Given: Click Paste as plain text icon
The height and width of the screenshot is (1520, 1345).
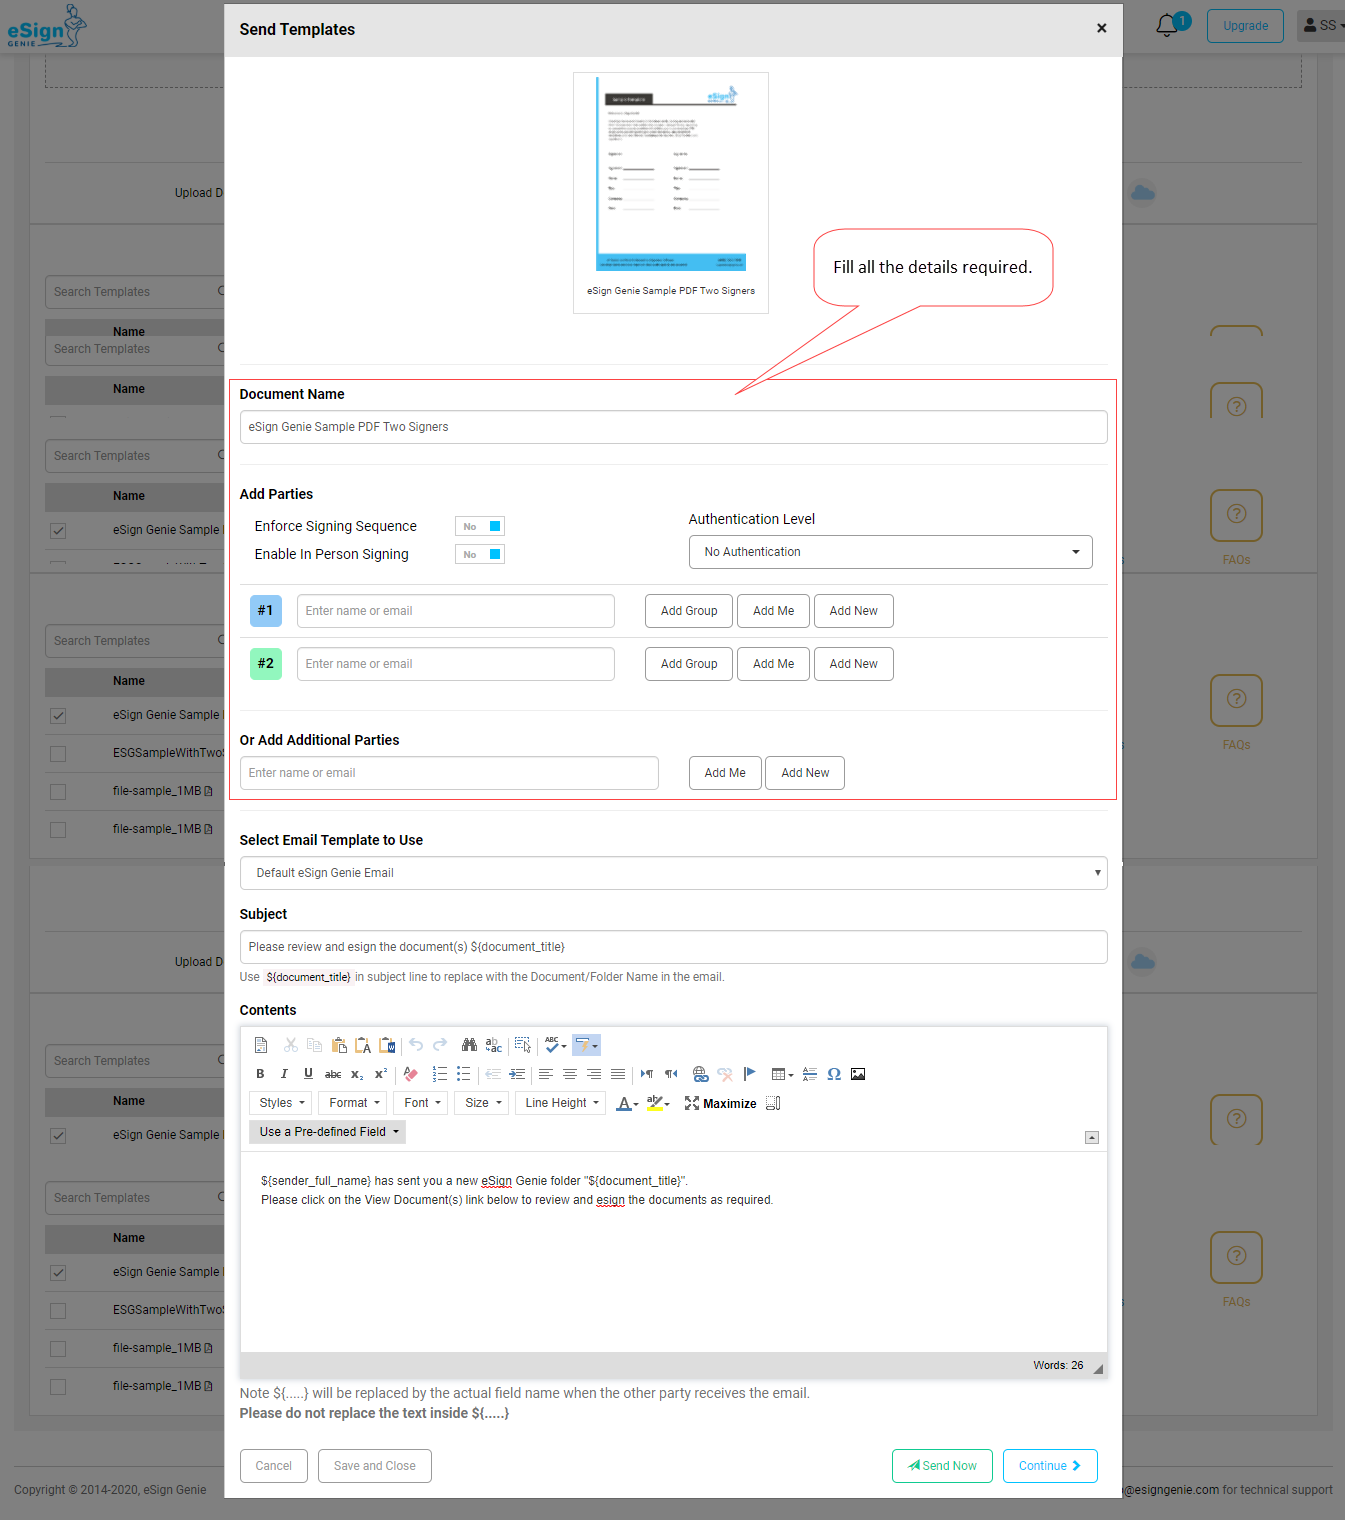Looking at the screenshot, I should 363,1045.
